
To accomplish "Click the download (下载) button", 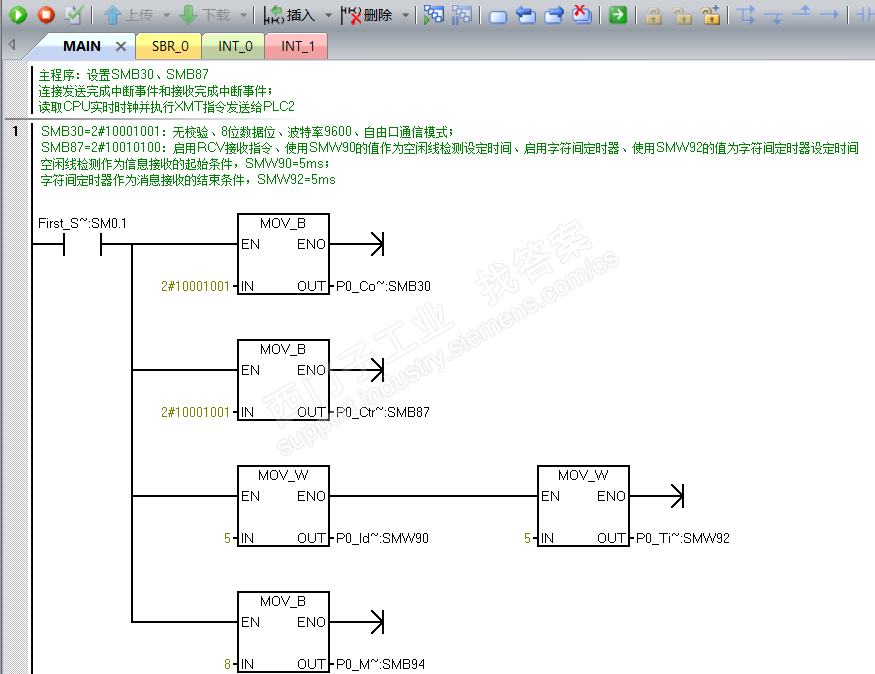I will 205,15.
